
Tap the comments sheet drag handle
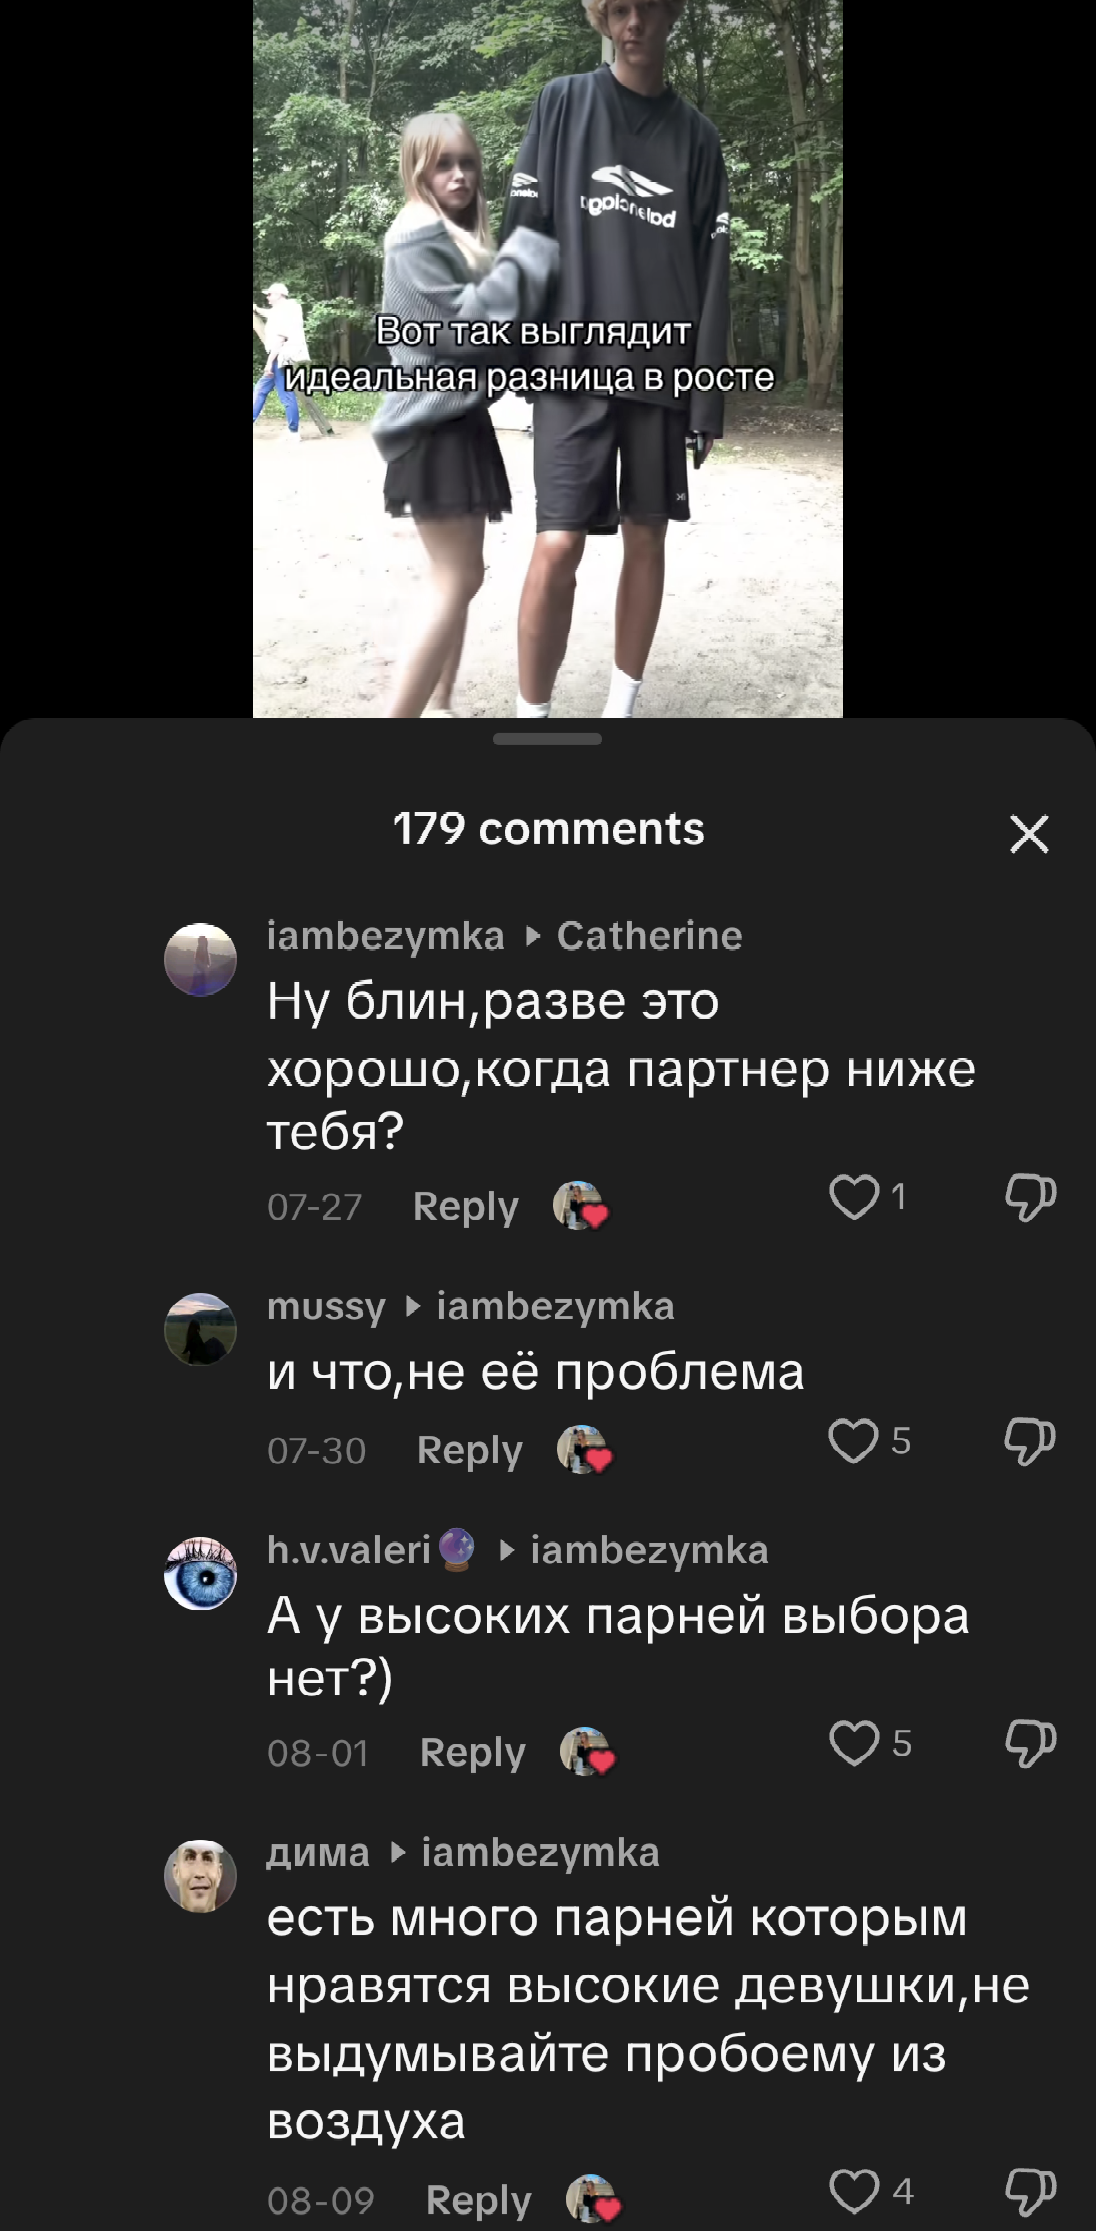tap(548, 739)
